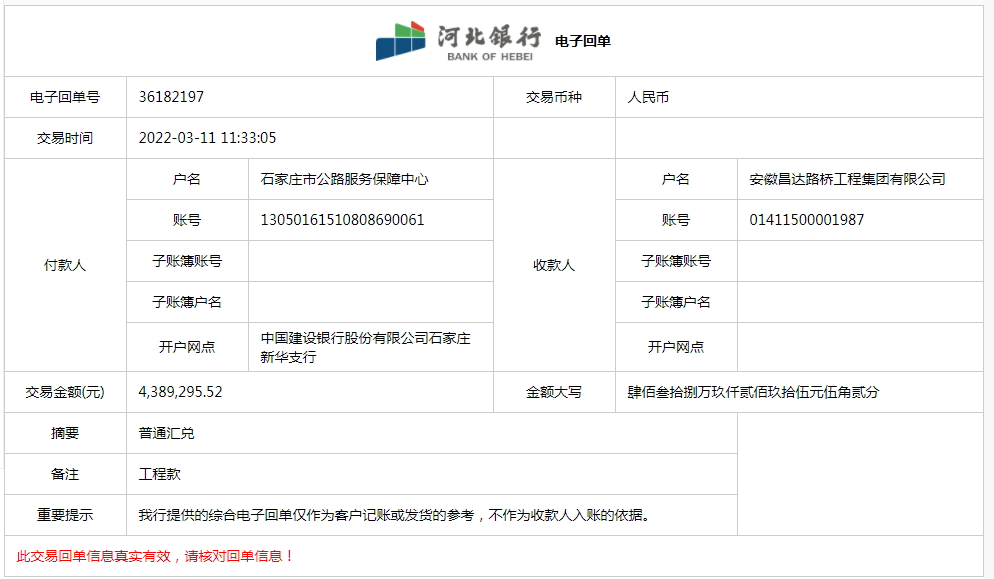This screenshot has width=994, height=579.
Task: Click the summary value 普通汇兑
Action: click(x=167, y=434)
